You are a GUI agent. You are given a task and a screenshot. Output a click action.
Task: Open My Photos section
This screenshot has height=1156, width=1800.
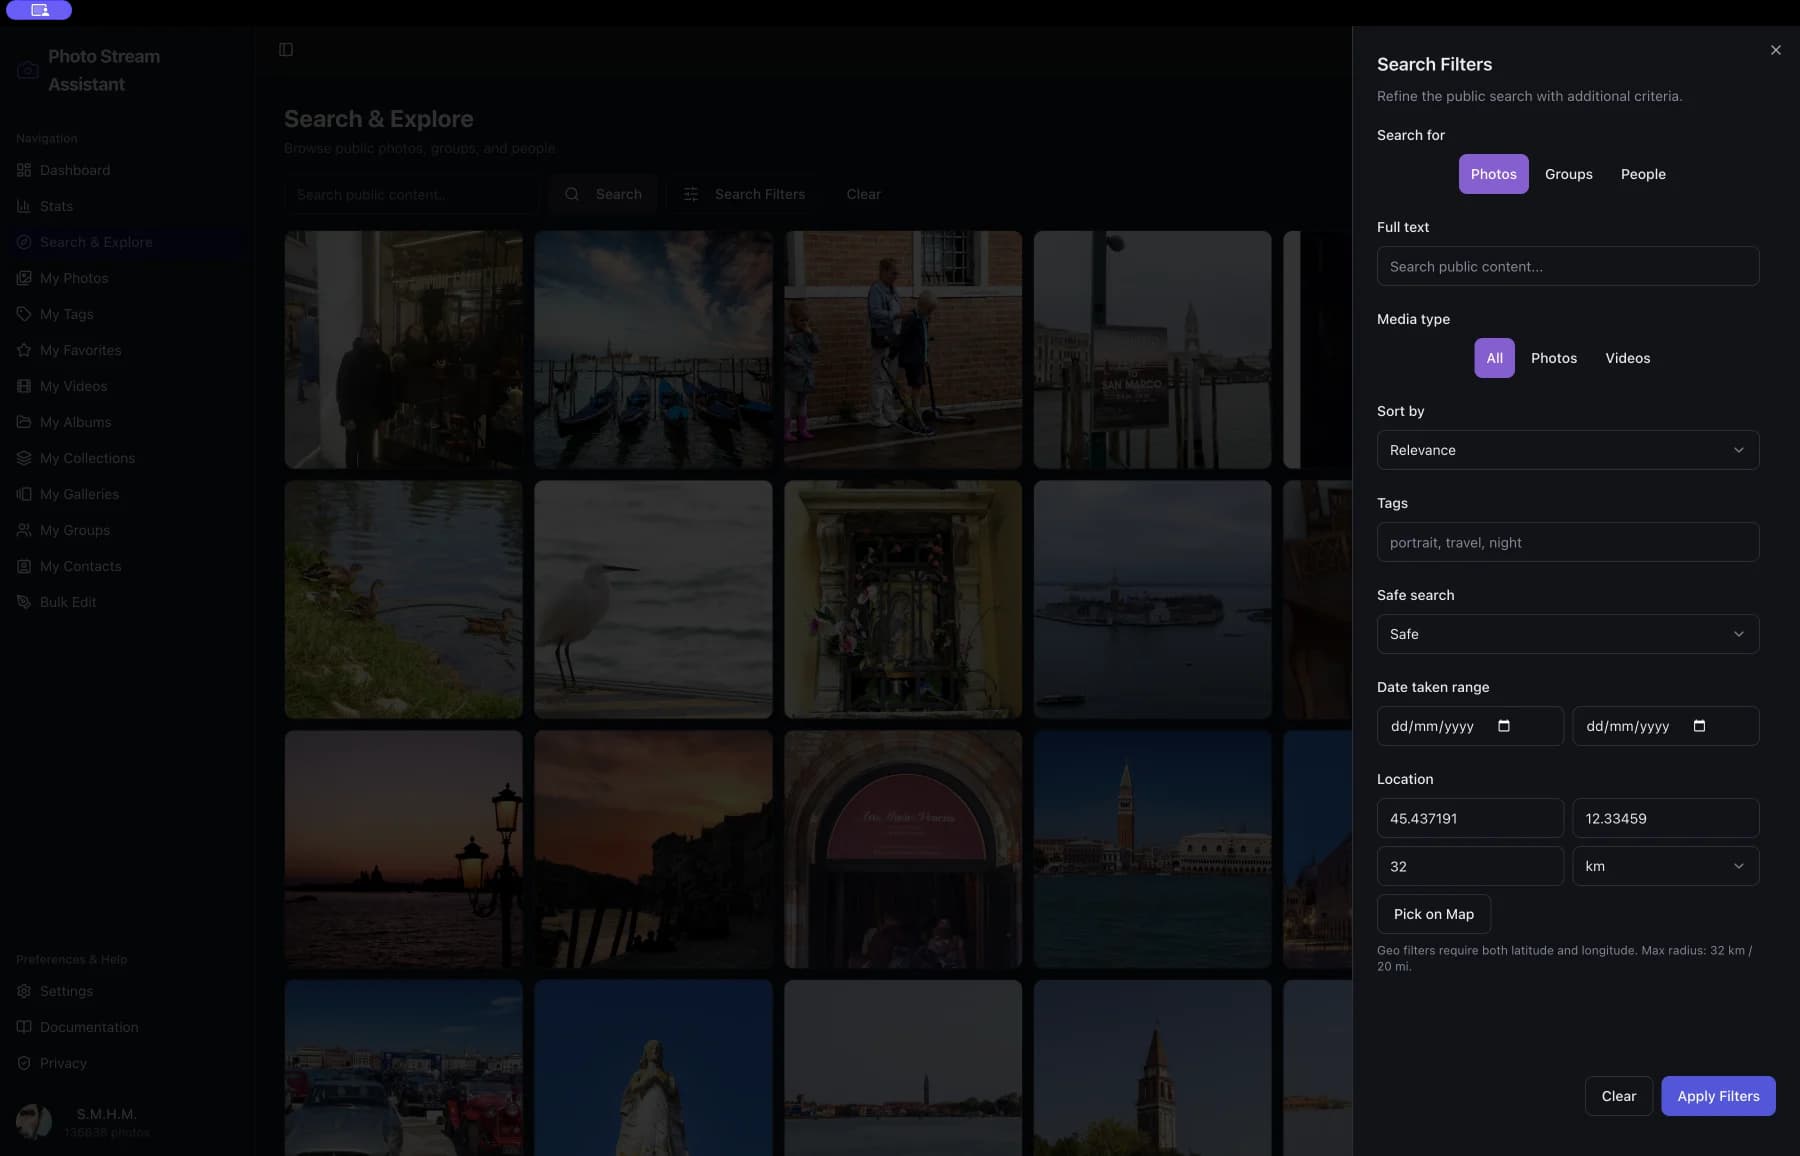(x=73, y=278)
